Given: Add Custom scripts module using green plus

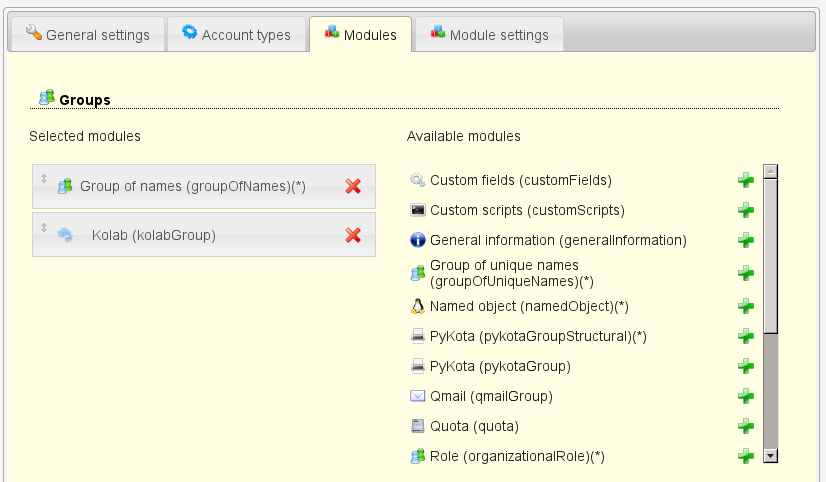Looking at the screenshot, I should point(745,210).
